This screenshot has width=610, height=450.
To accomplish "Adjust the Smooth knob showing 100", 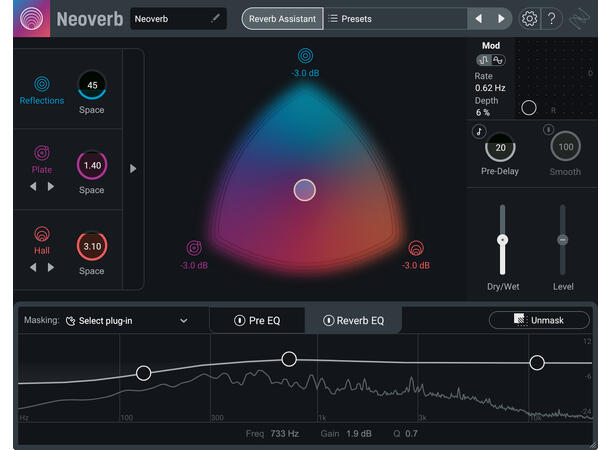I will point(566,147).
